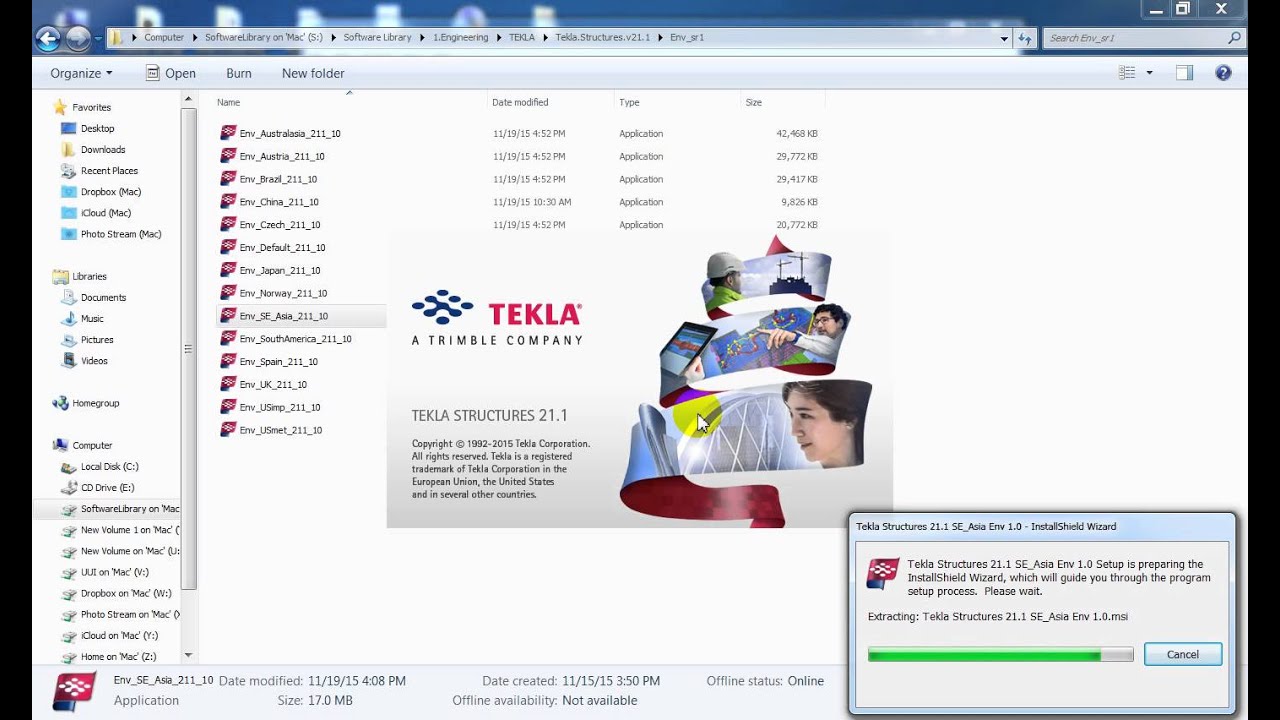
Task: Select the Env_Default_211_10 file icon
Action: tap(228, 247)
